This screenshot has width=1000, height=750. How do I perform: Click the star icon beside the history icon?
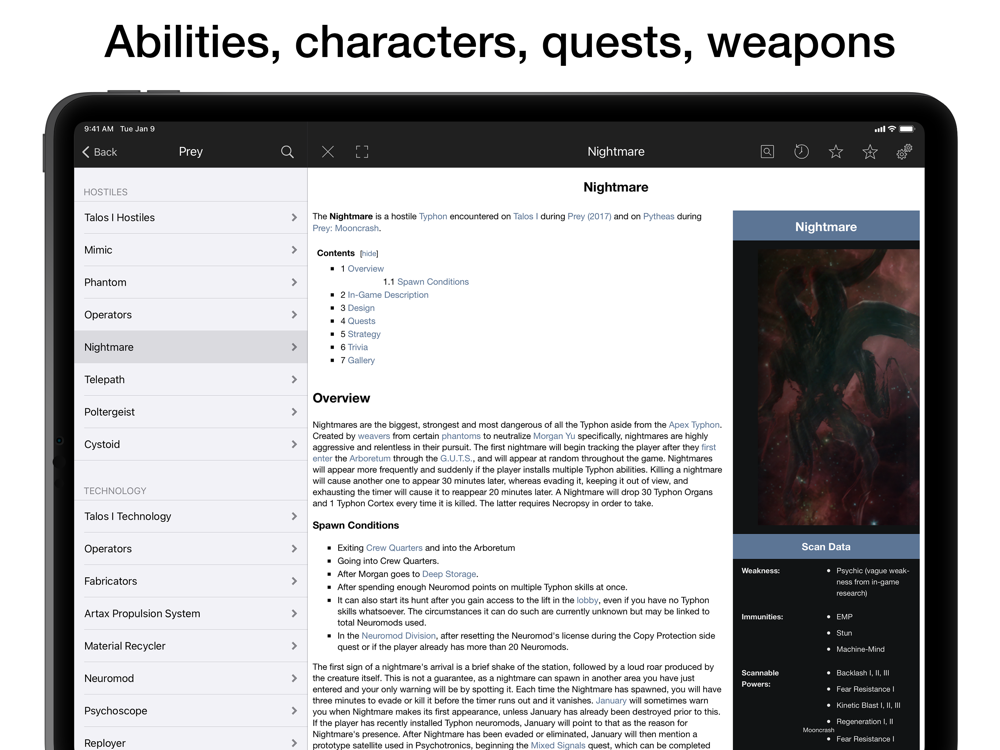pos(836,152)
